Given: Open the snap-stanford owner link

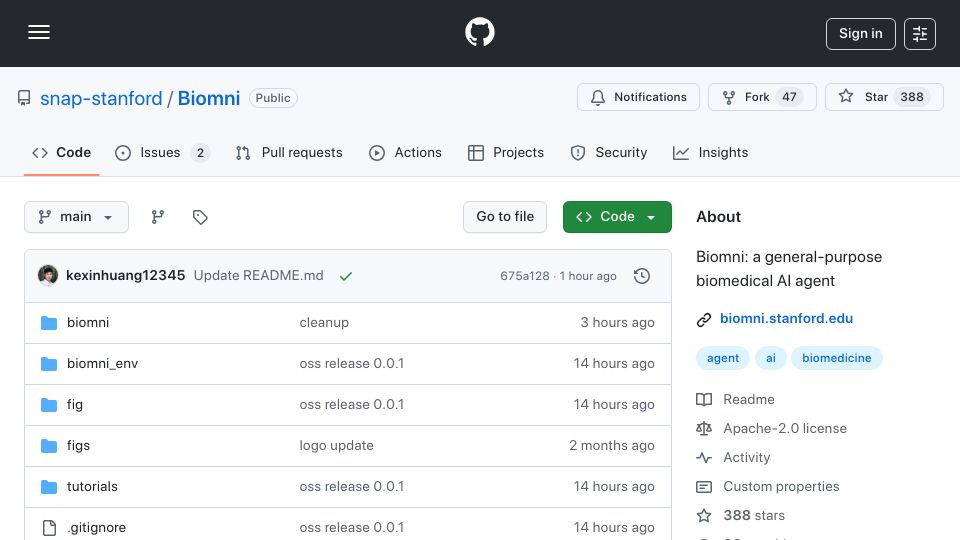Looking at the screenshot, I should tap(101, 98).
